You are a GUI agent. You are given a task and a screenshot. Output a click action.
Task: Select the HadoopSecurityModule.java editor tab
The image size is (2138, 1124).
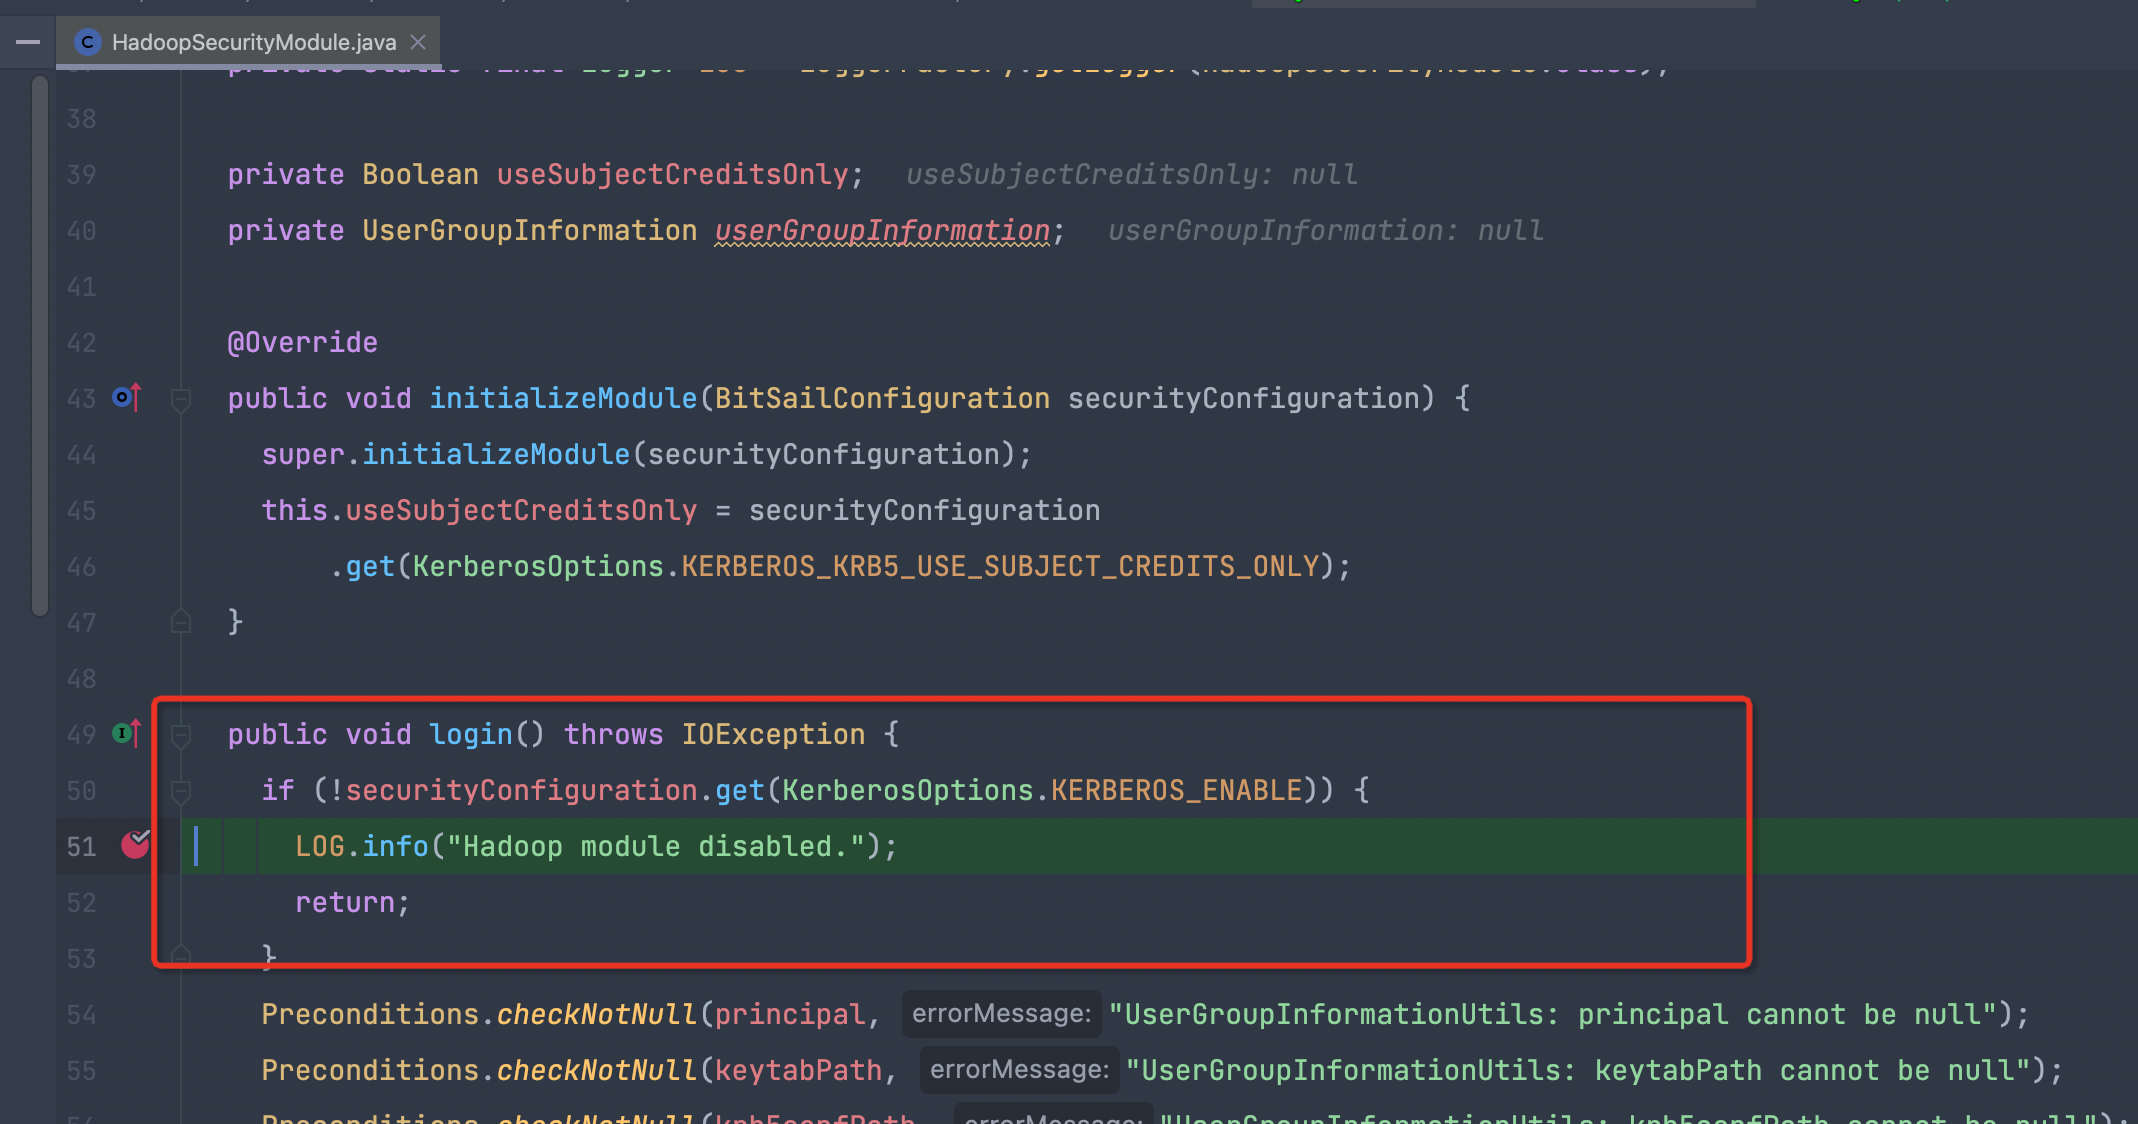pyautogui.click(x=253, y=42)
